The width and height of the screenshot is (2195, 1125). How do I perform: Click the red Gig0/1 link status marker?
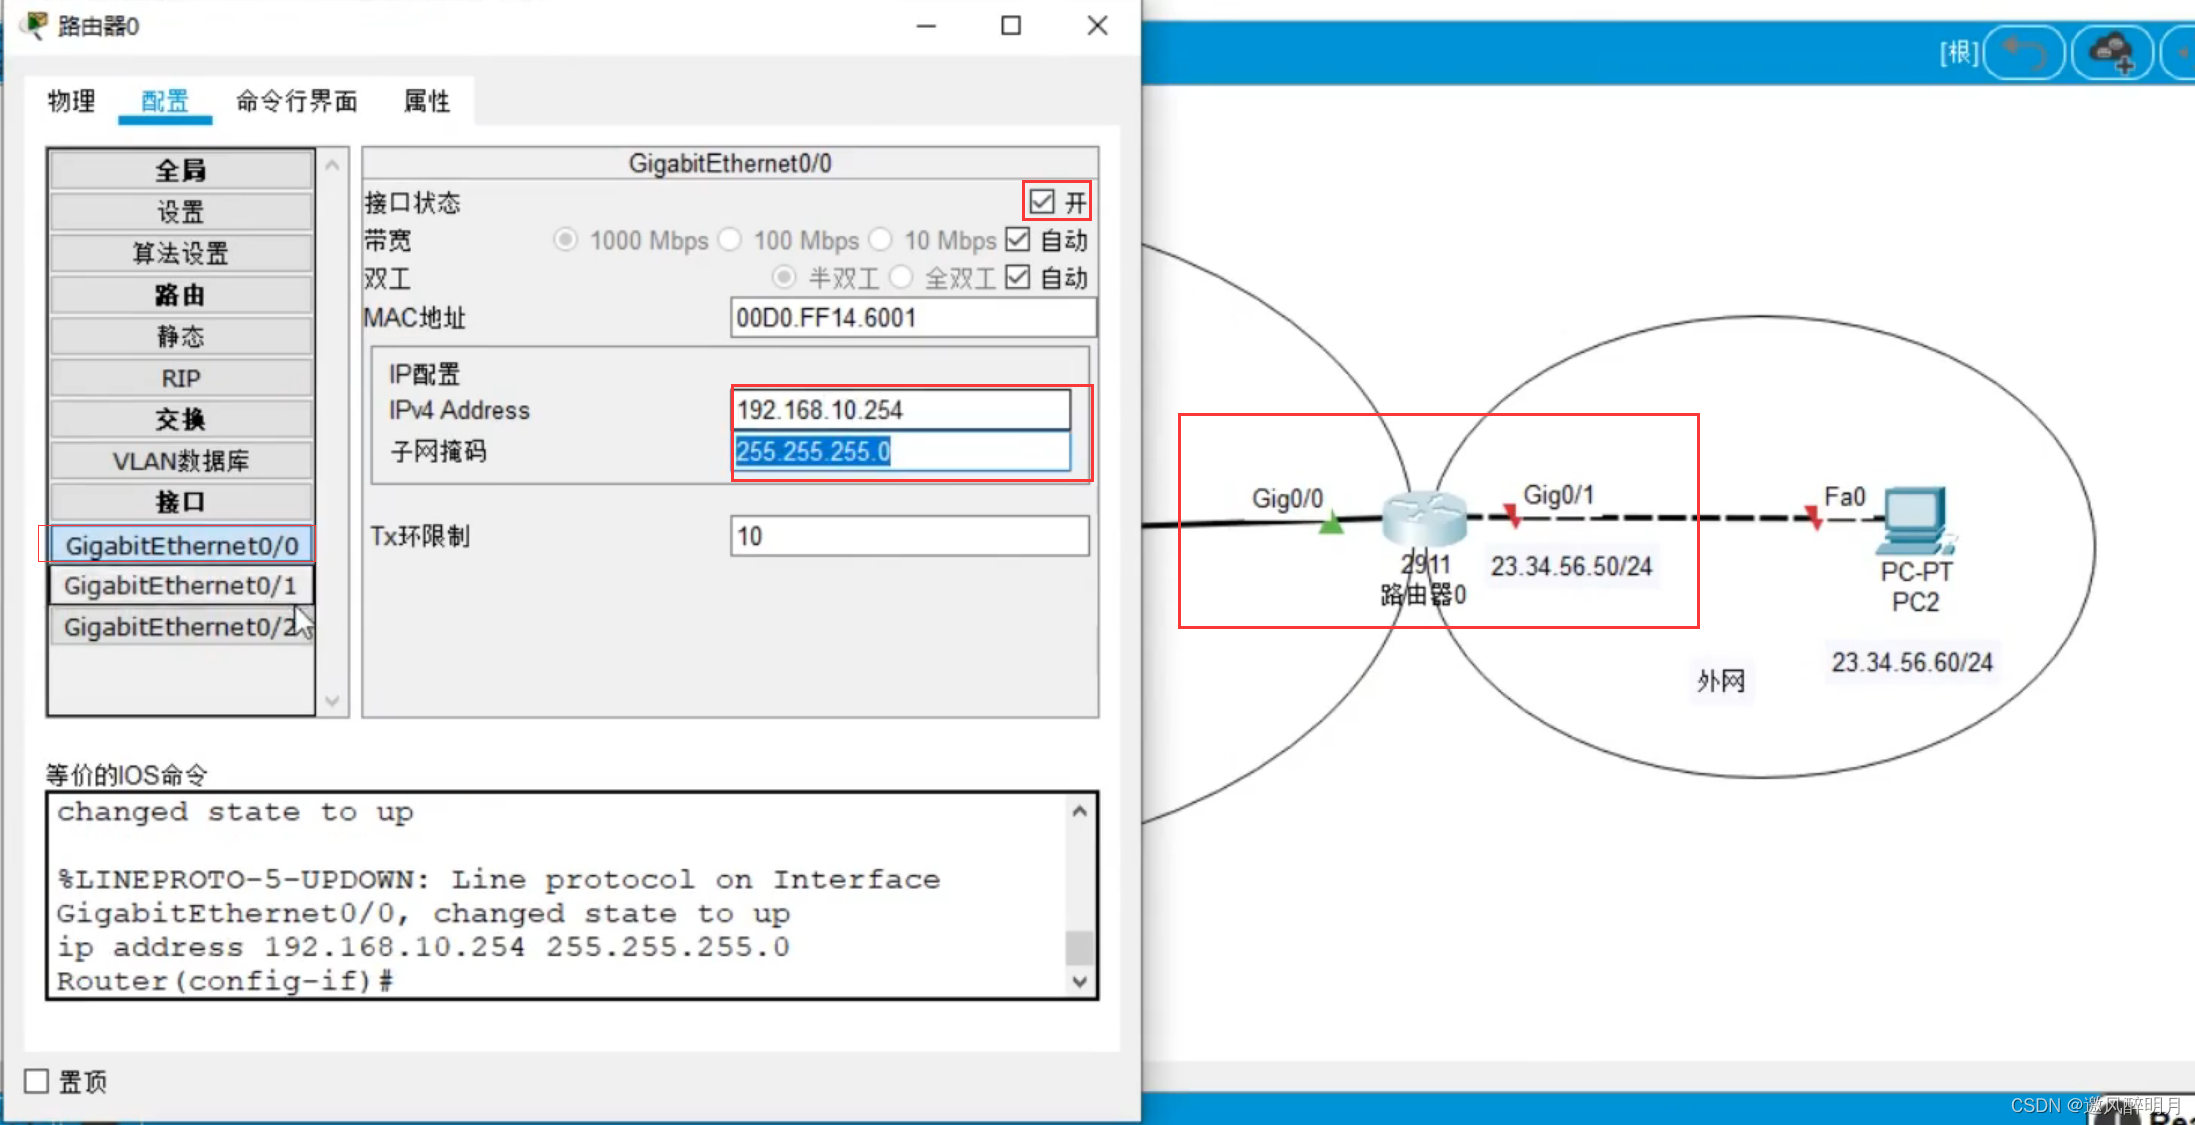tap(1512, 516)
